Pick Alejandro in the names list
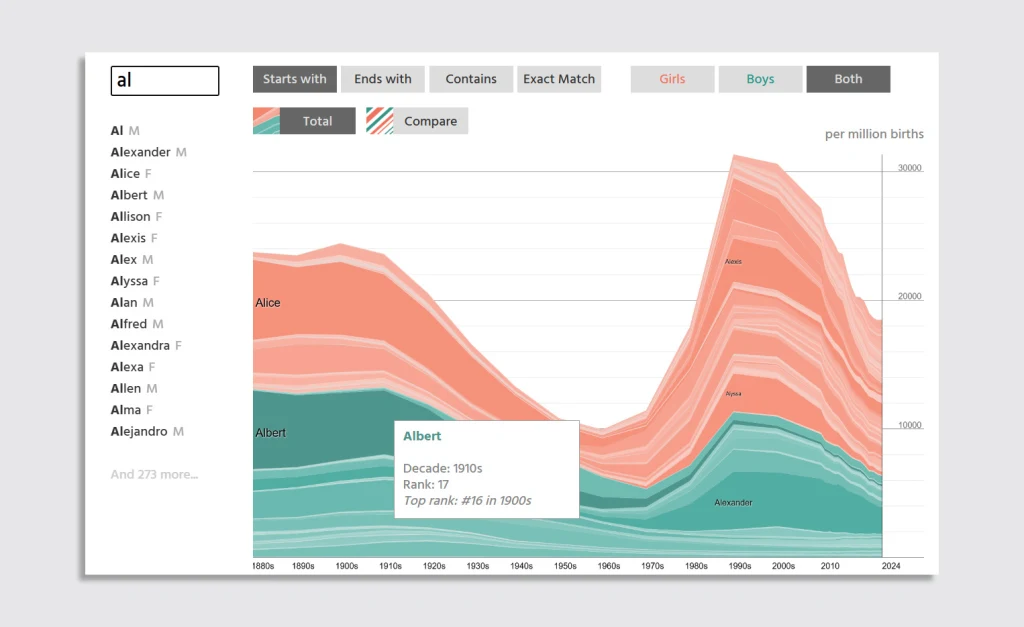The width and height of the screenshot is (1024, 627). tap(140, 431)
